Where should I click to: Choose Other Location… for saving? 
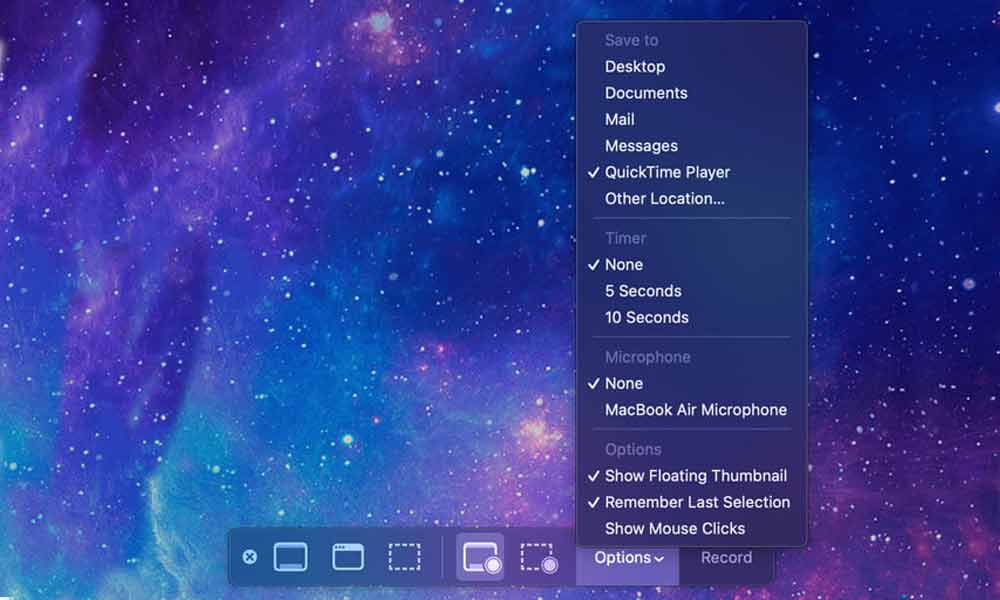tap(664, 198)
